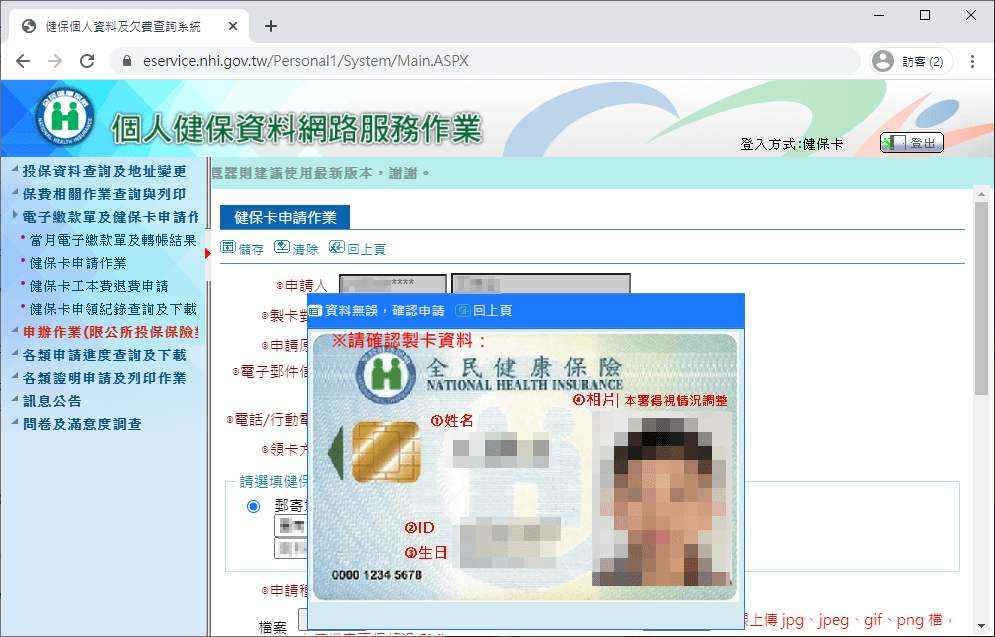Open 健保卡工本費退費申請
The width and height of the screenshot is (995, 637).
pos(98,286)
